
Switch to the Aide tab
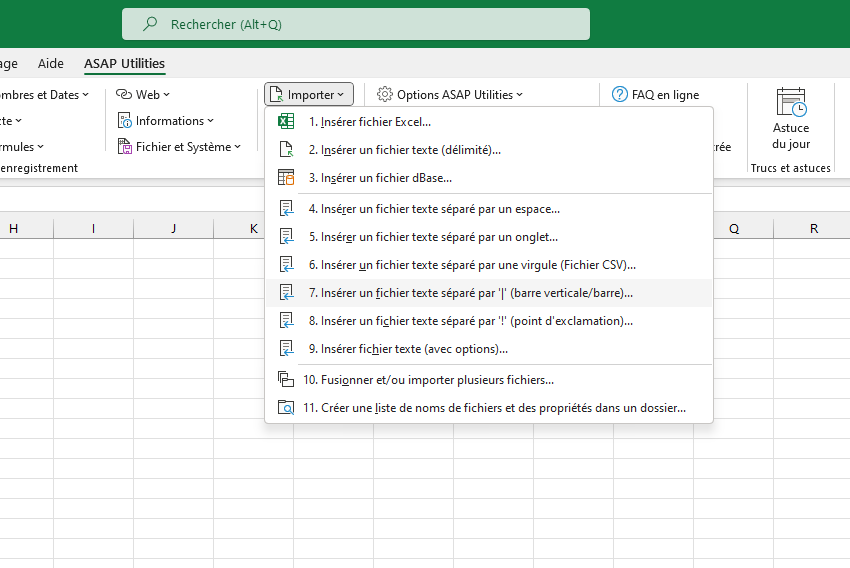pyautogui.click(x=50, y=63)
